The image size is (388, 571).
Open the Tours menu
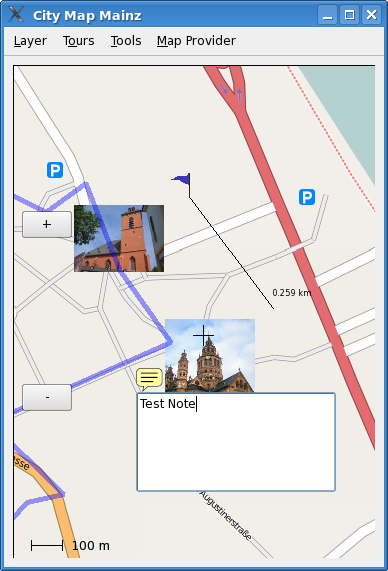[x=79, y=41]
